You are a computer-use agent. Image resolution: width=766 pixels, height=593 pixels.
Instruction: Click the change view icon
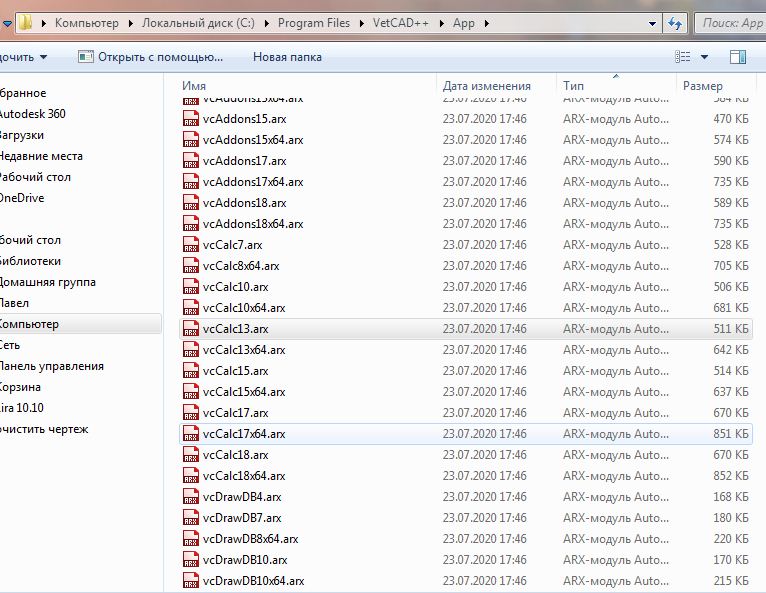point(682,57)
